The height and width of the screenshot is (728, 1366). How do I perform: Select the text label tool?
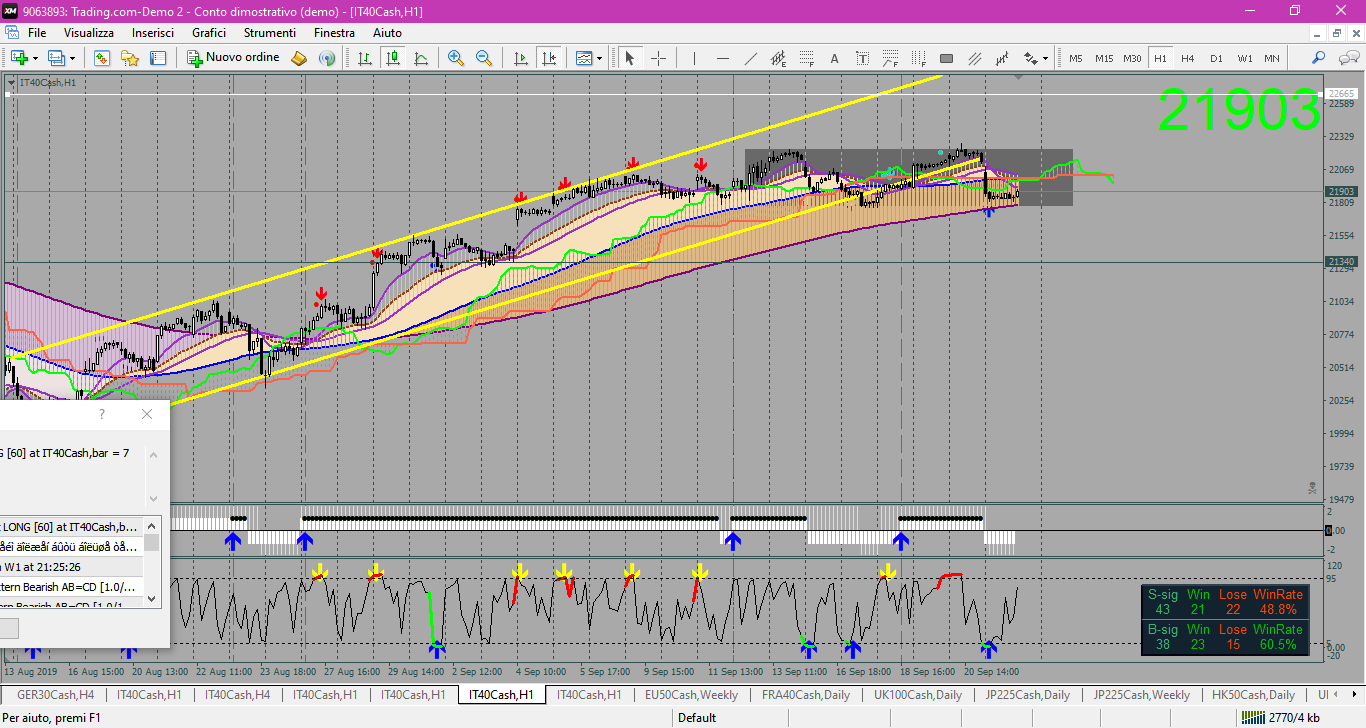(x=862, y=58)
